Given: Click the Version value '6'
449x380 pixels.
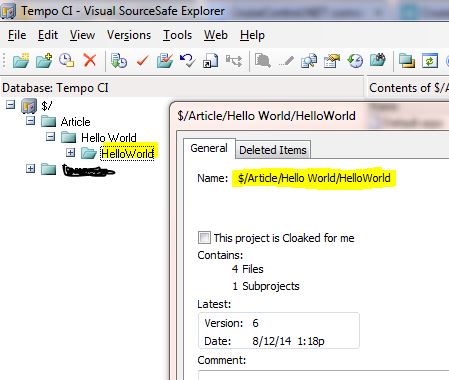Looking at the screenshot, I should pos(255,323).
